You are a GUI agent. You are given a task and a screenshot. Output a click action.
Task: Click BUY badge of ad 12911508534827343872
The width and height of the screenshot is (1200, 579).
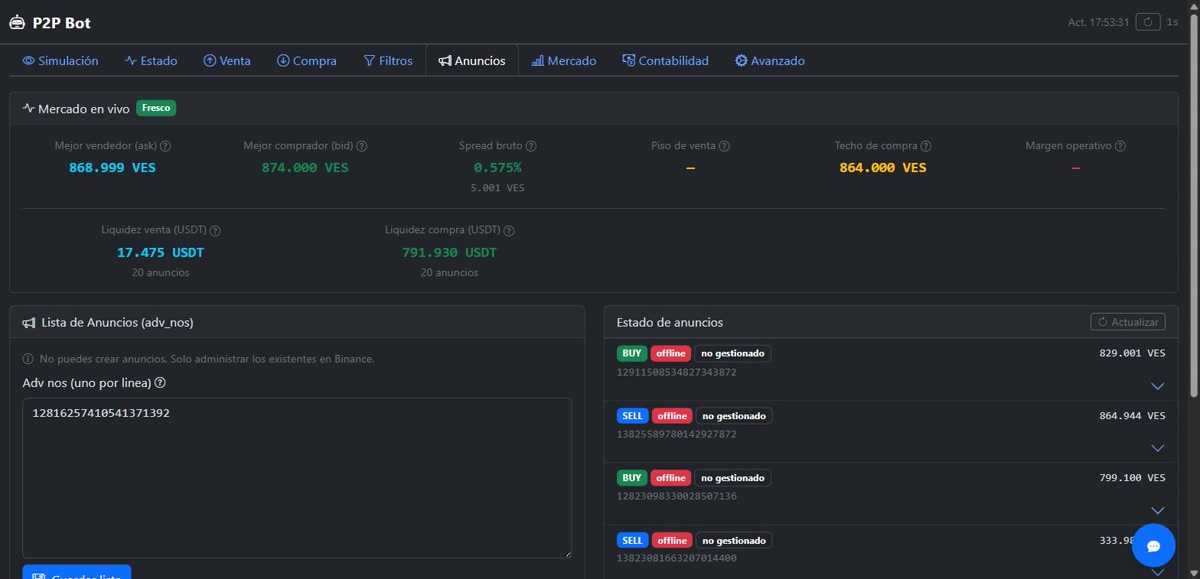[632, 354]
